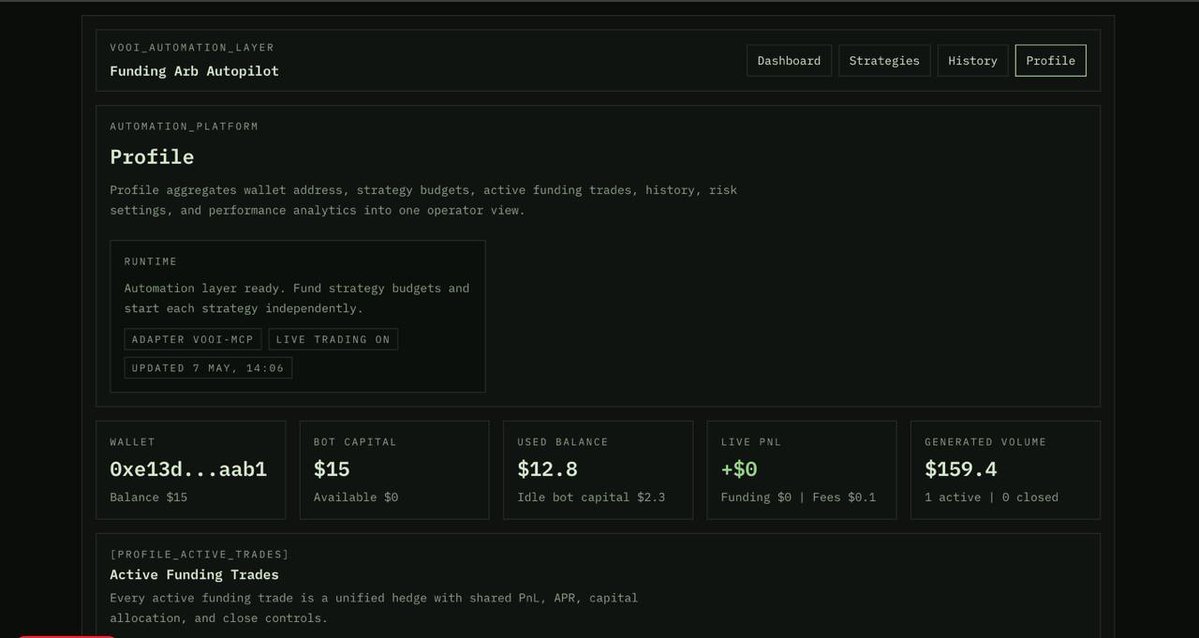
Task: Click the USED BALANCE card label
Action: click(563, 442)
